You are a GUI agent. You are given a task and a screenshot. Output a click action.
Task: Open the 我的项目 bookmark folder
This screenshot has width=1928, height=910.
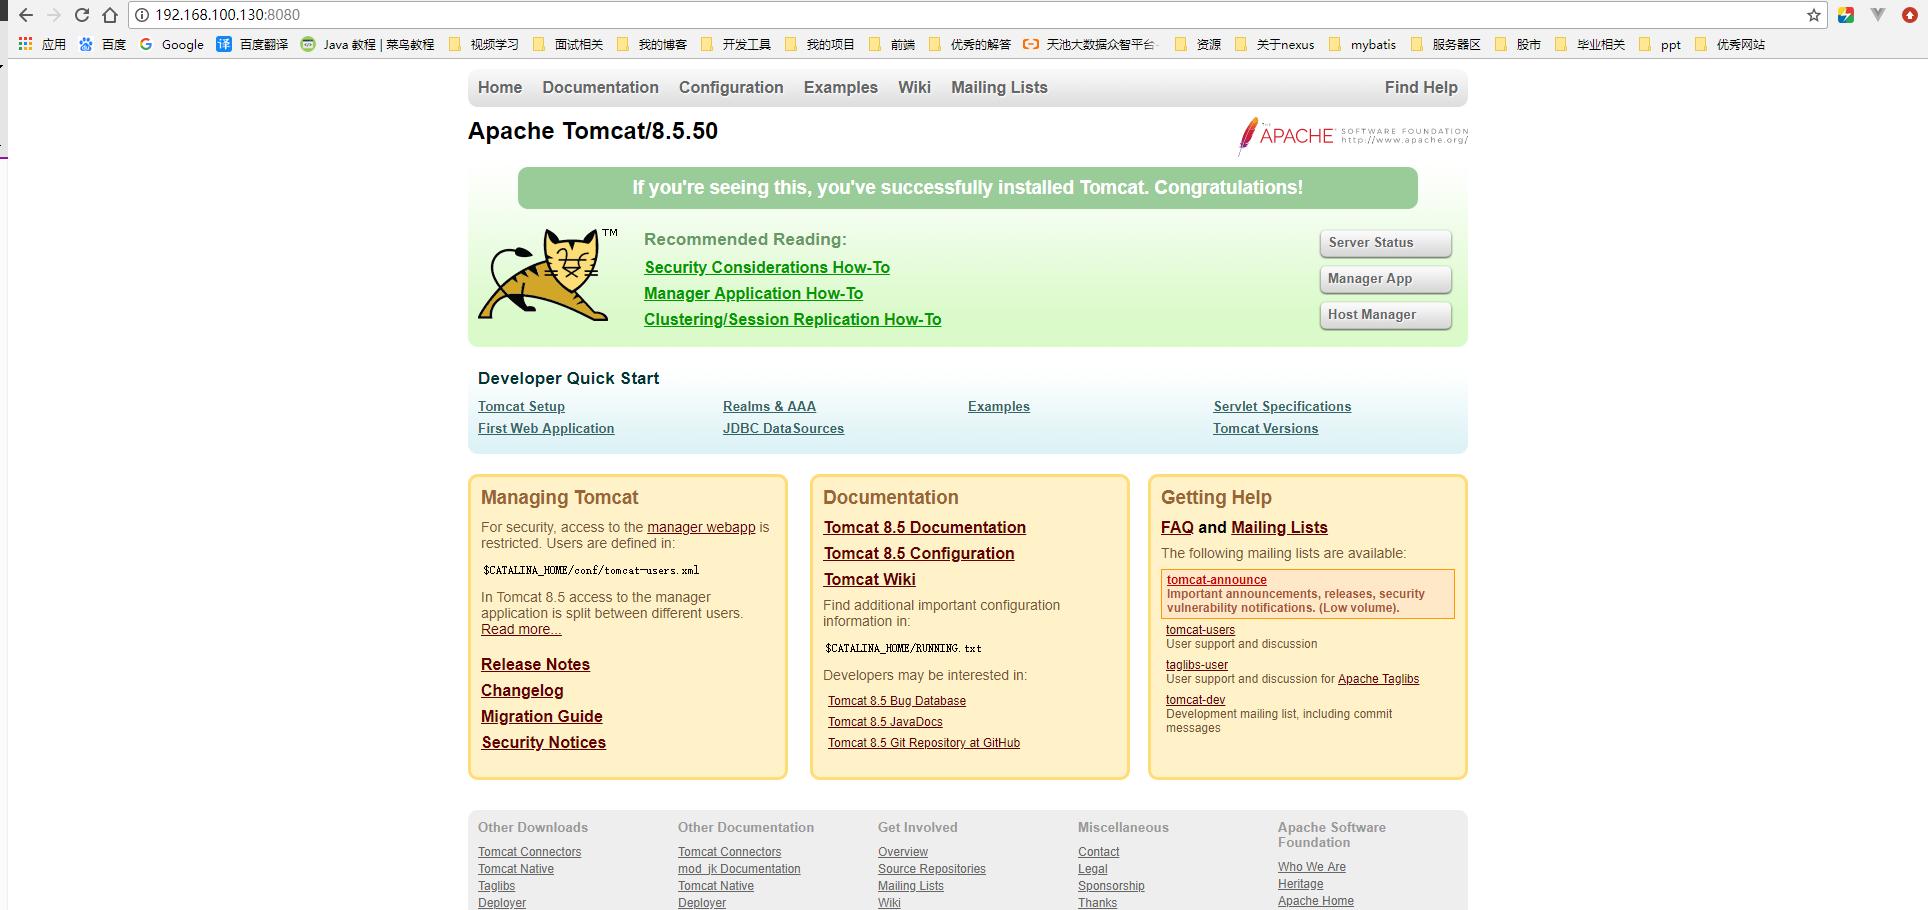point(820,44)
